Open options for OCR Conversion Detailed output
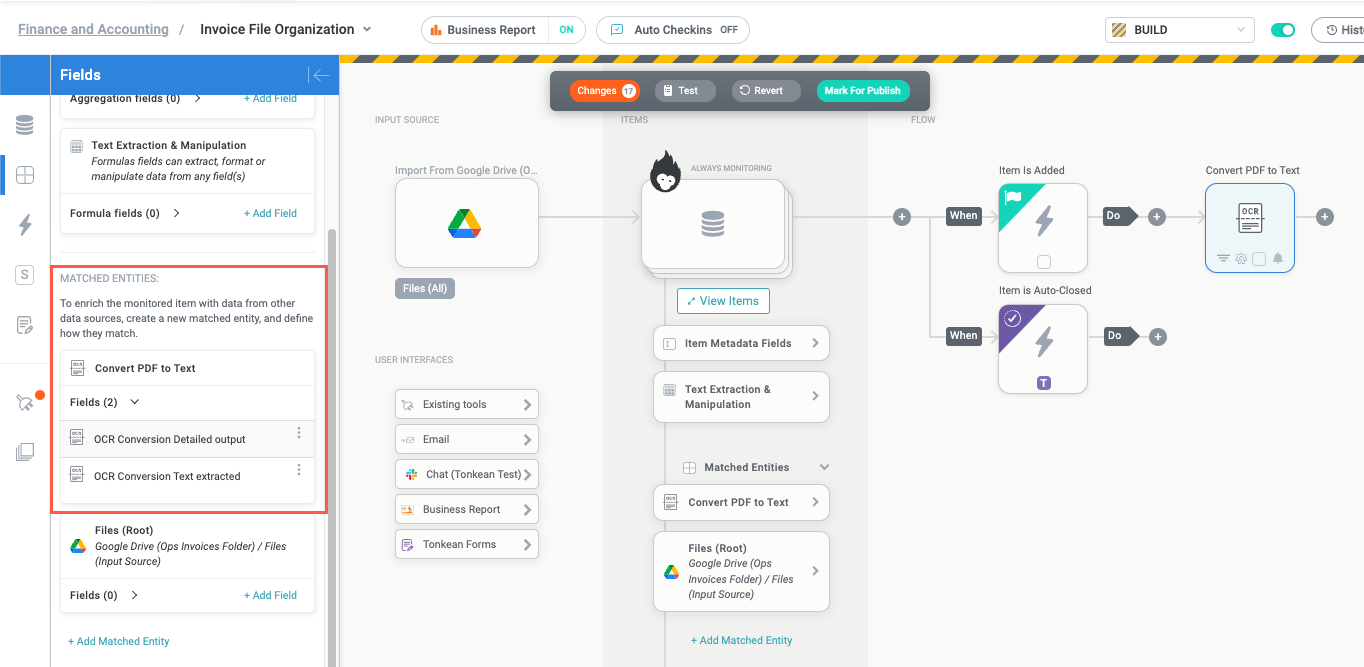 (299, 433)
